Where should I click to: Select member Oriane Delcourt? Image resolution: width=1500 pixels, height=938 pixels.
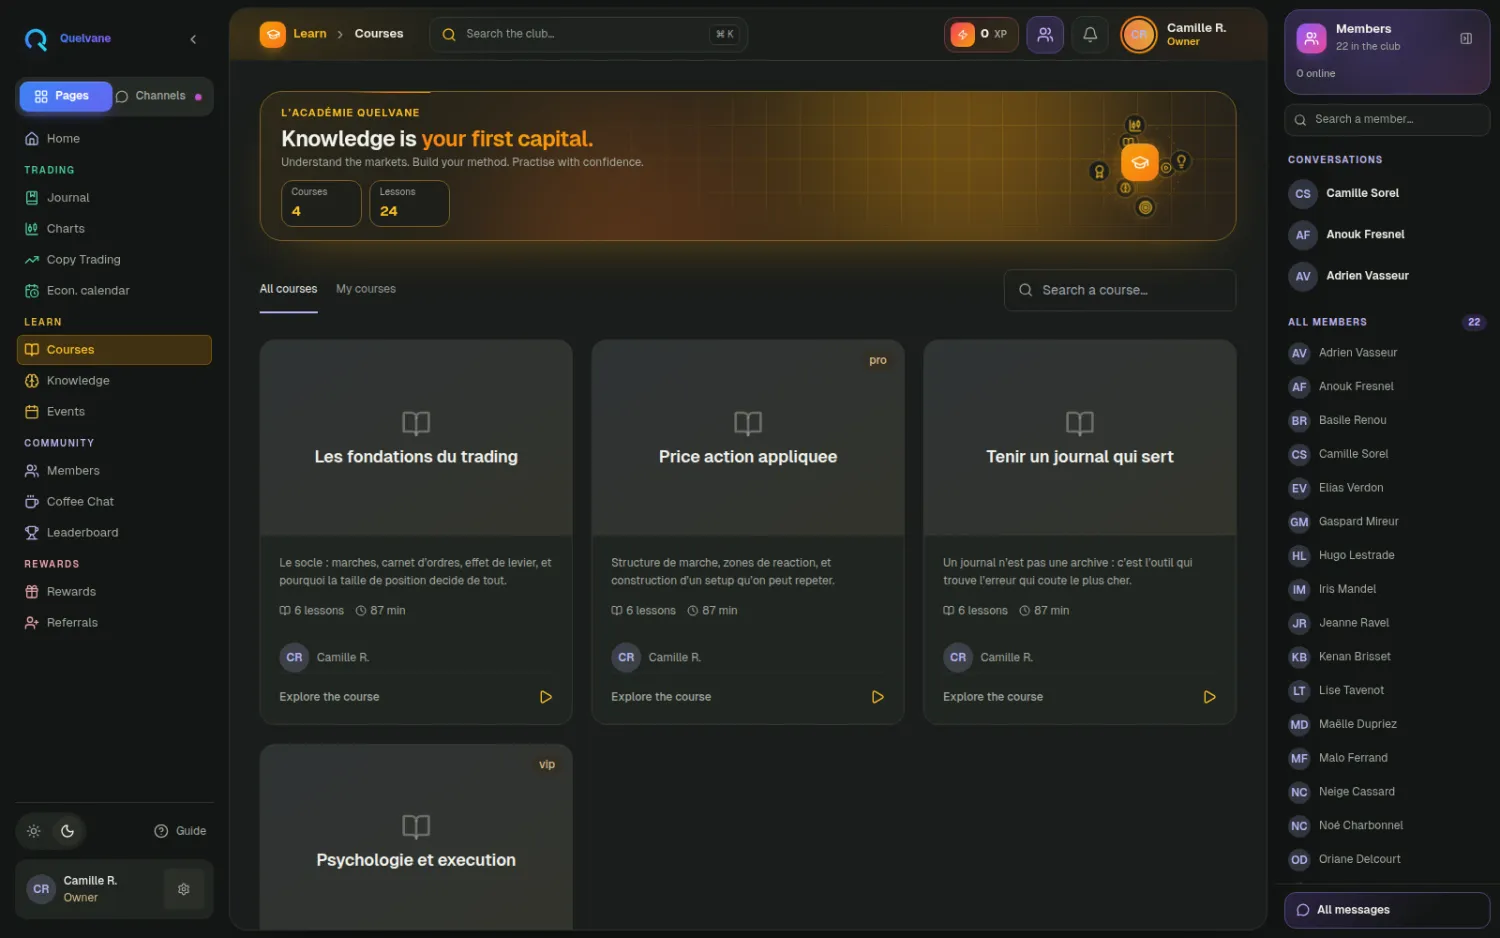1387,860
